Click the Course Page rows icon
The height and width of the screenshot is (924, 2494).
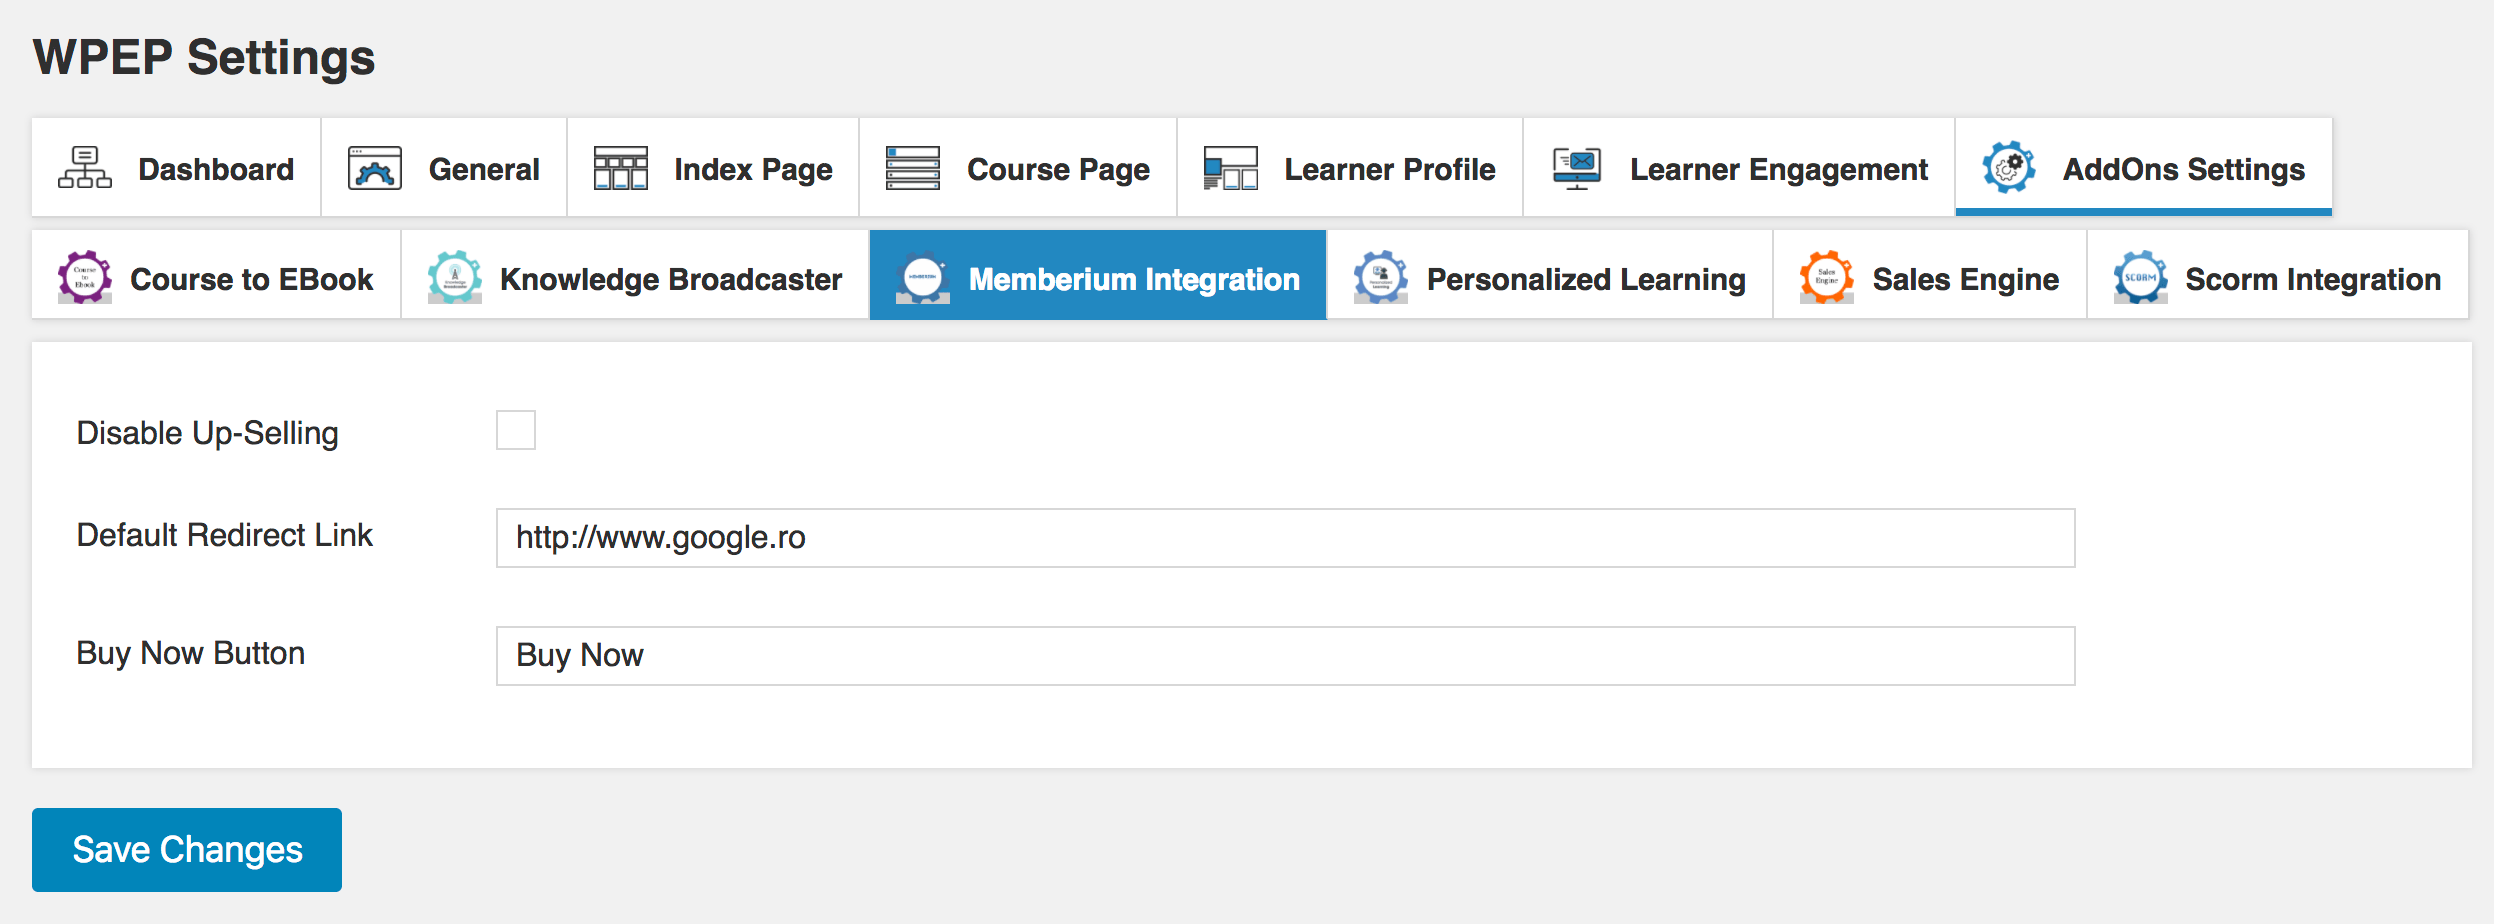coord(912,168)
